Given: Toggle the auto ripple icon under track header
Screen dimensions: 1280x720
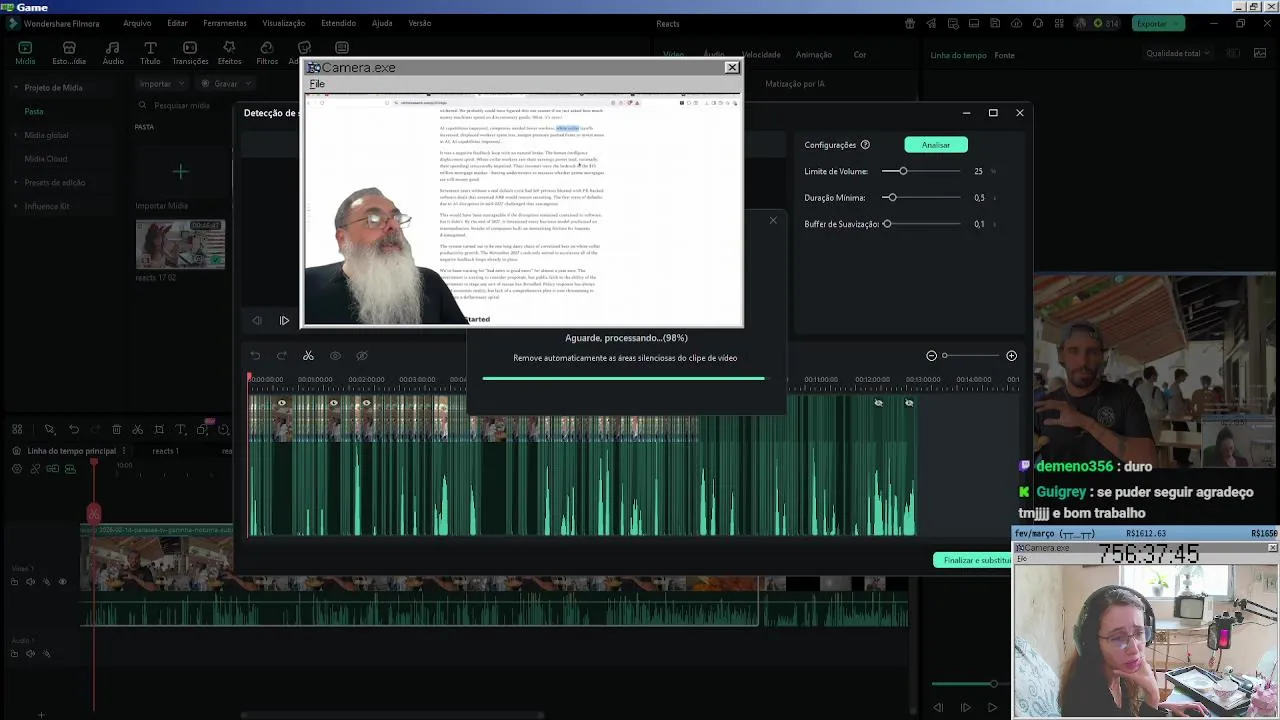Looking at the screenshot, I should 52,469.
